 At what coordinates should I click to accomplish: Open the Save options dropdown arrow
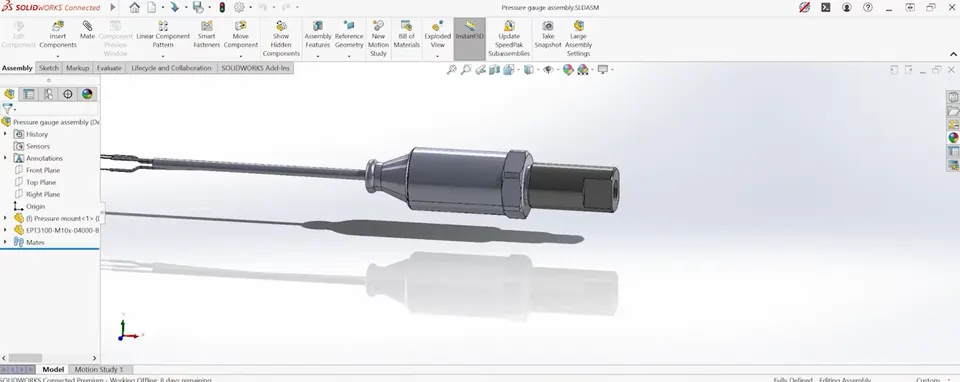click(x=209, y=7)
